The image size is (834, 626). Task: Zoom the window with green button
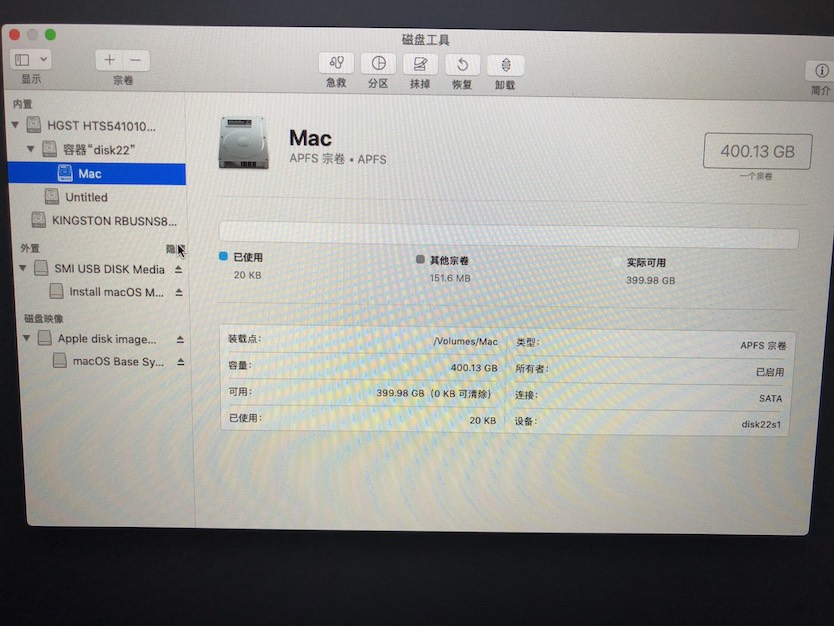(x=51, y=35)
